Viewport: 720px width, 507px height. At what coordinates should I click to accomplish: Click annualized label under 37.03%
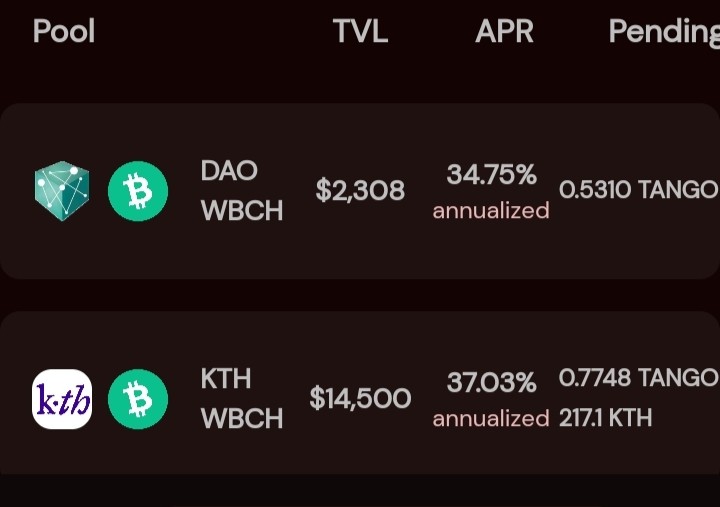491,419
